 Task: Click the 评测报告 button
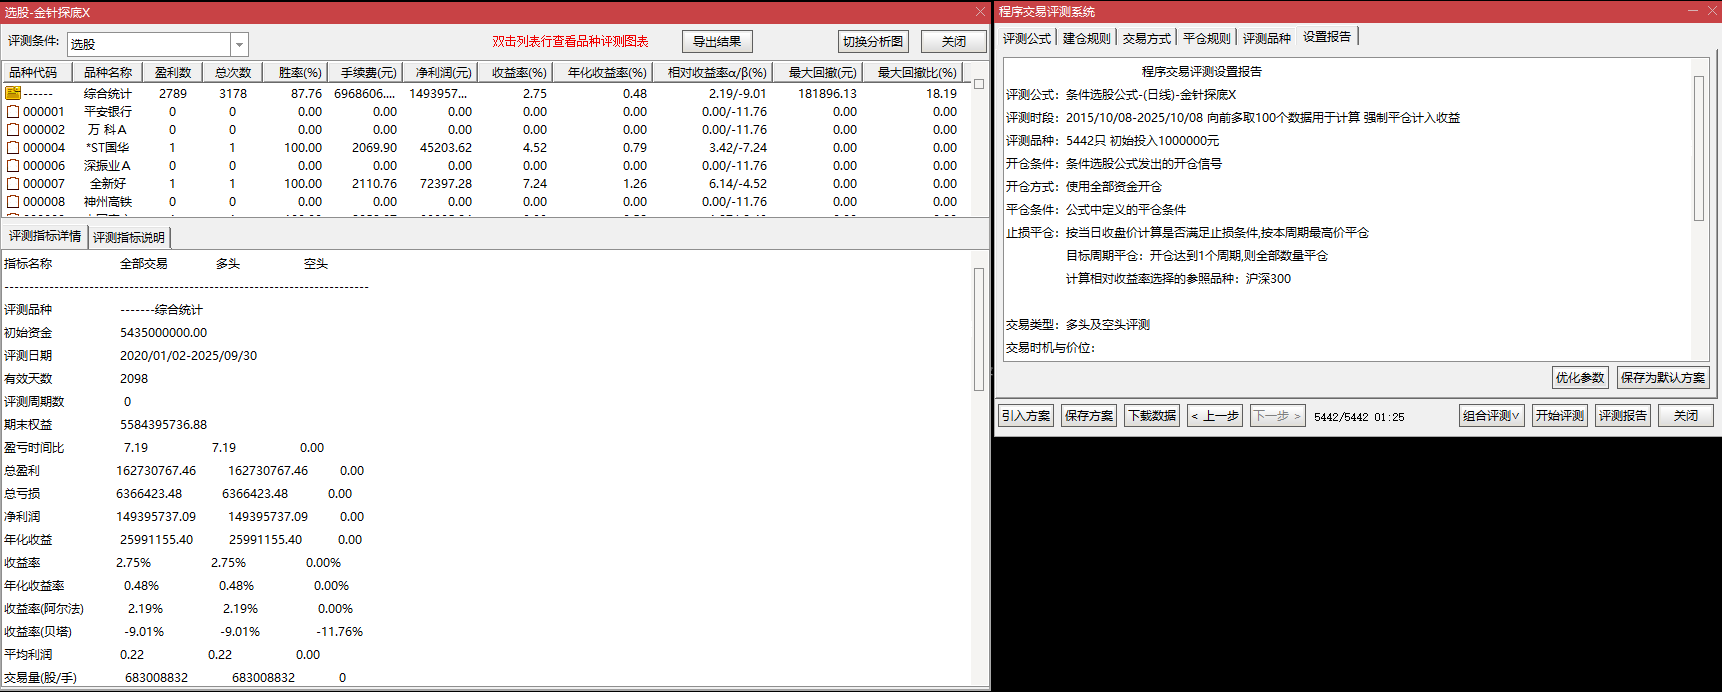tap(1623, 416)
